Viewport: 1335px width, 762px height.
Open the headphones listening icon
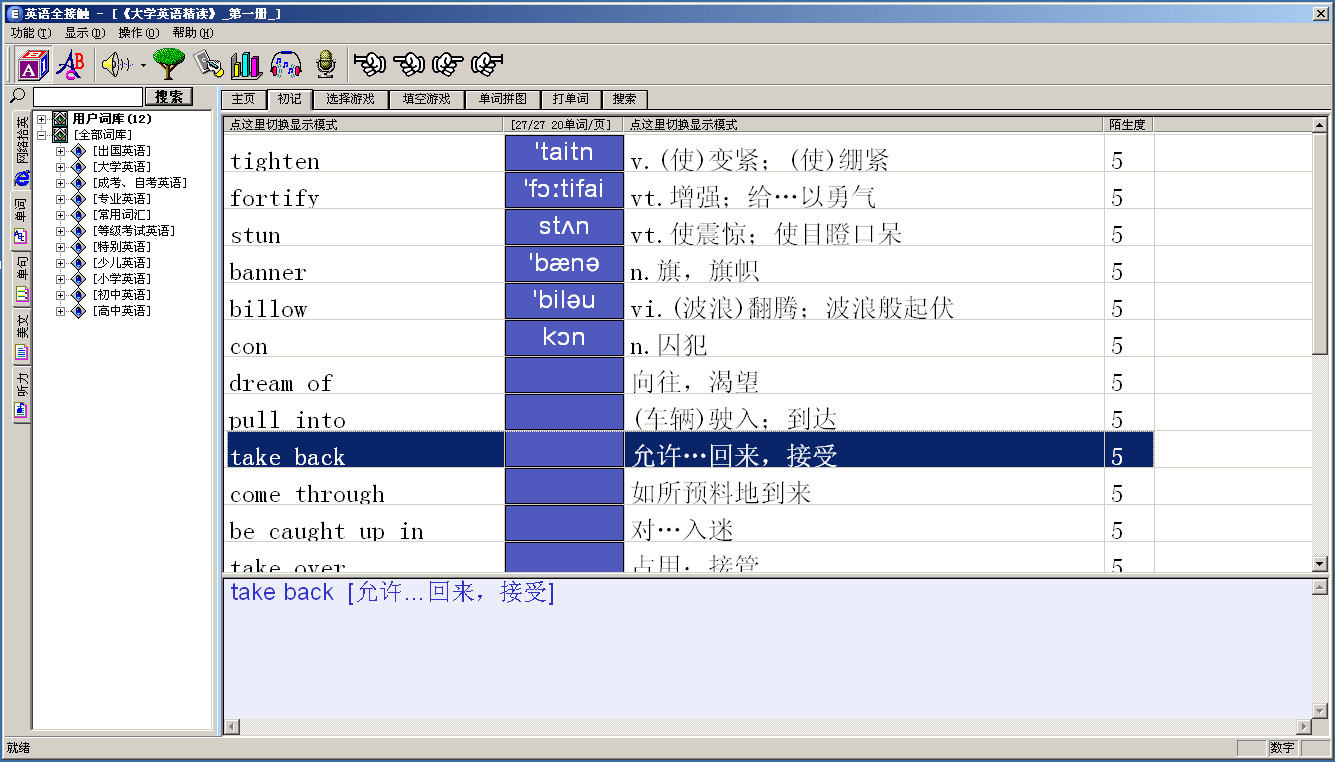(x=285, y=63)
